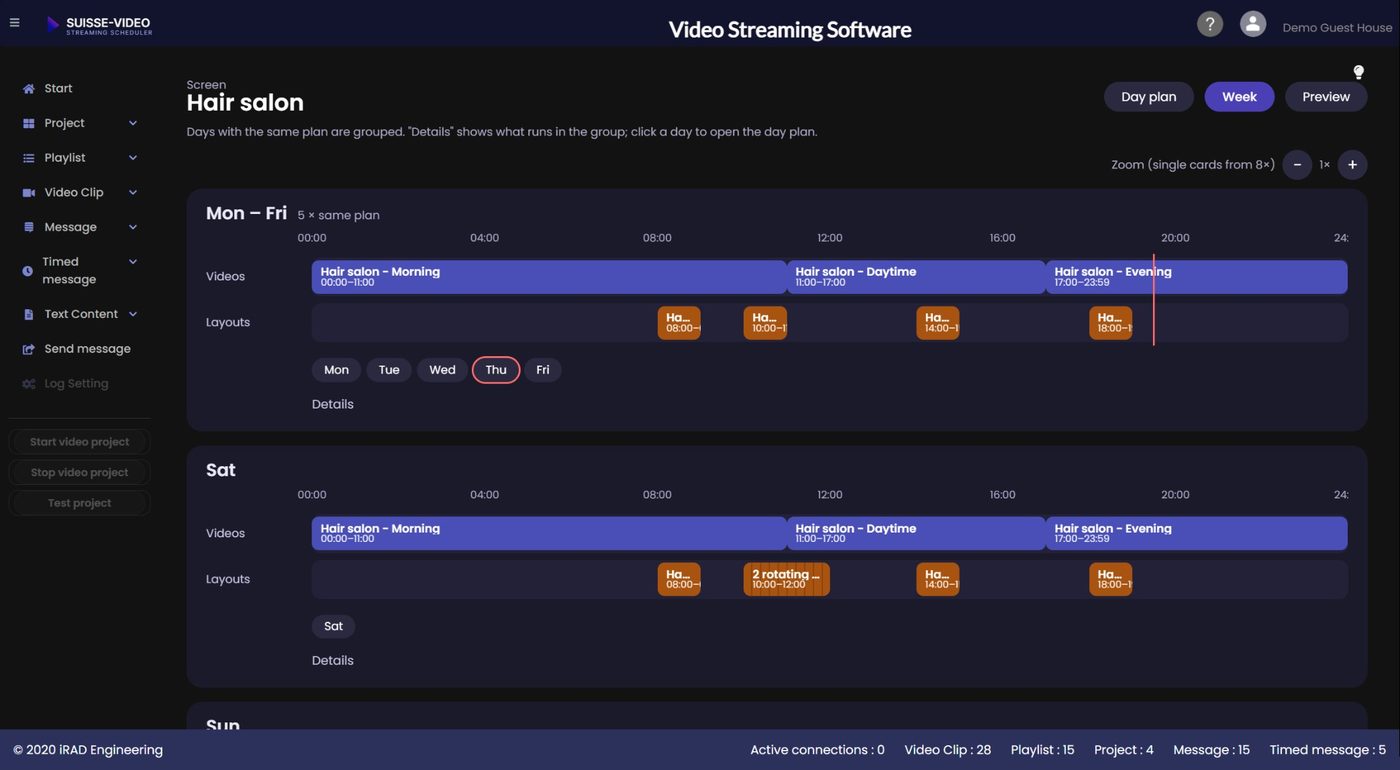1400x770 pixels.
Task: Decrease zoom with the minus button
Action: [x=1297, y=165]
